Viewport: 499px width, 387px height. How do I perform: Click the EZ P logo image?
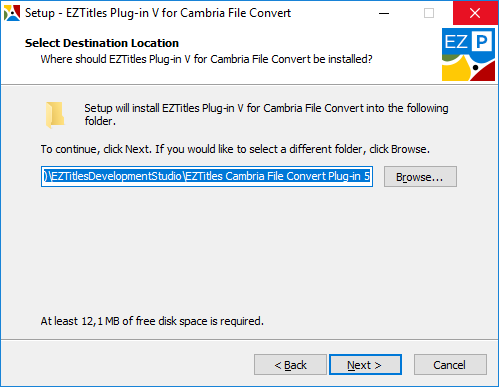point(468,54)
